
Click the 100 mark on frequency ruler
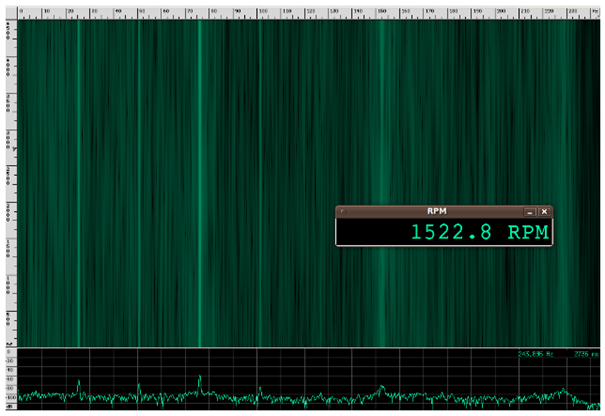260,12
